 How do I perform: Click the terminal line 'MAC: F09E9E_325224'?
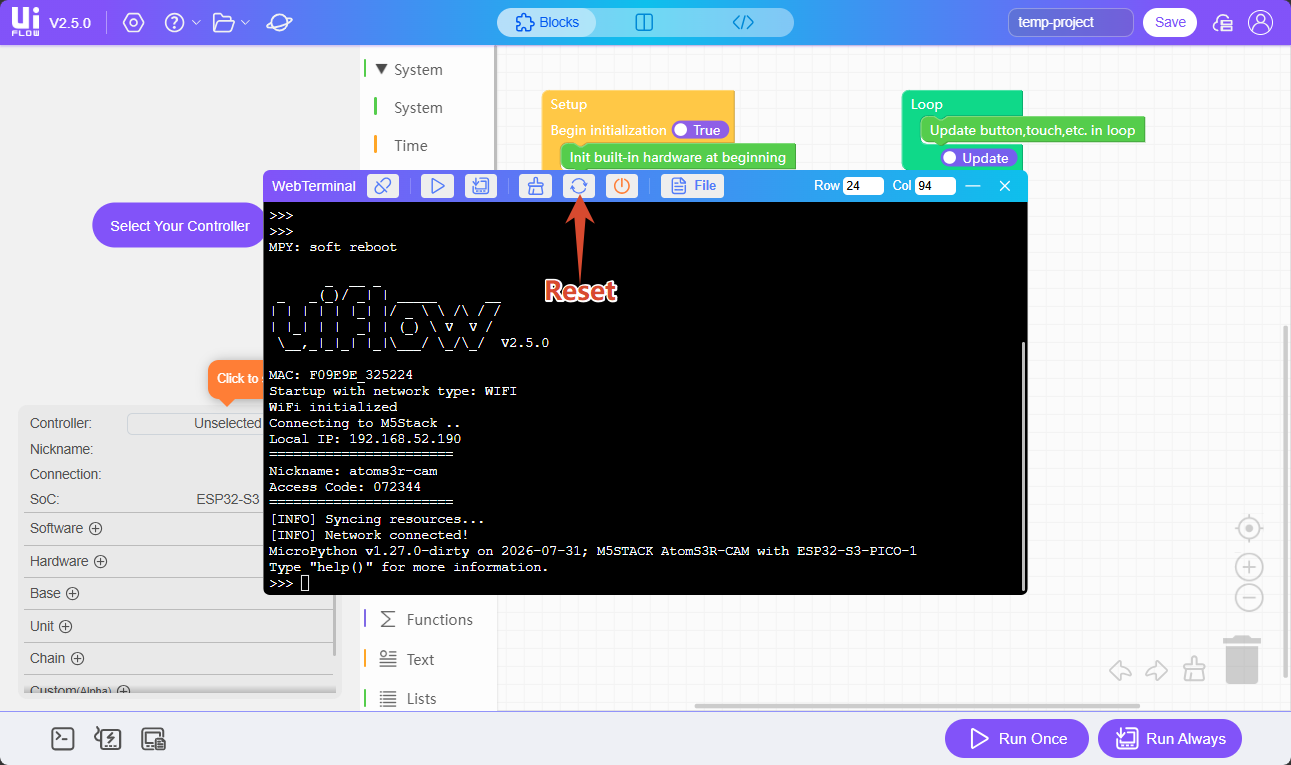coord(341,375)
